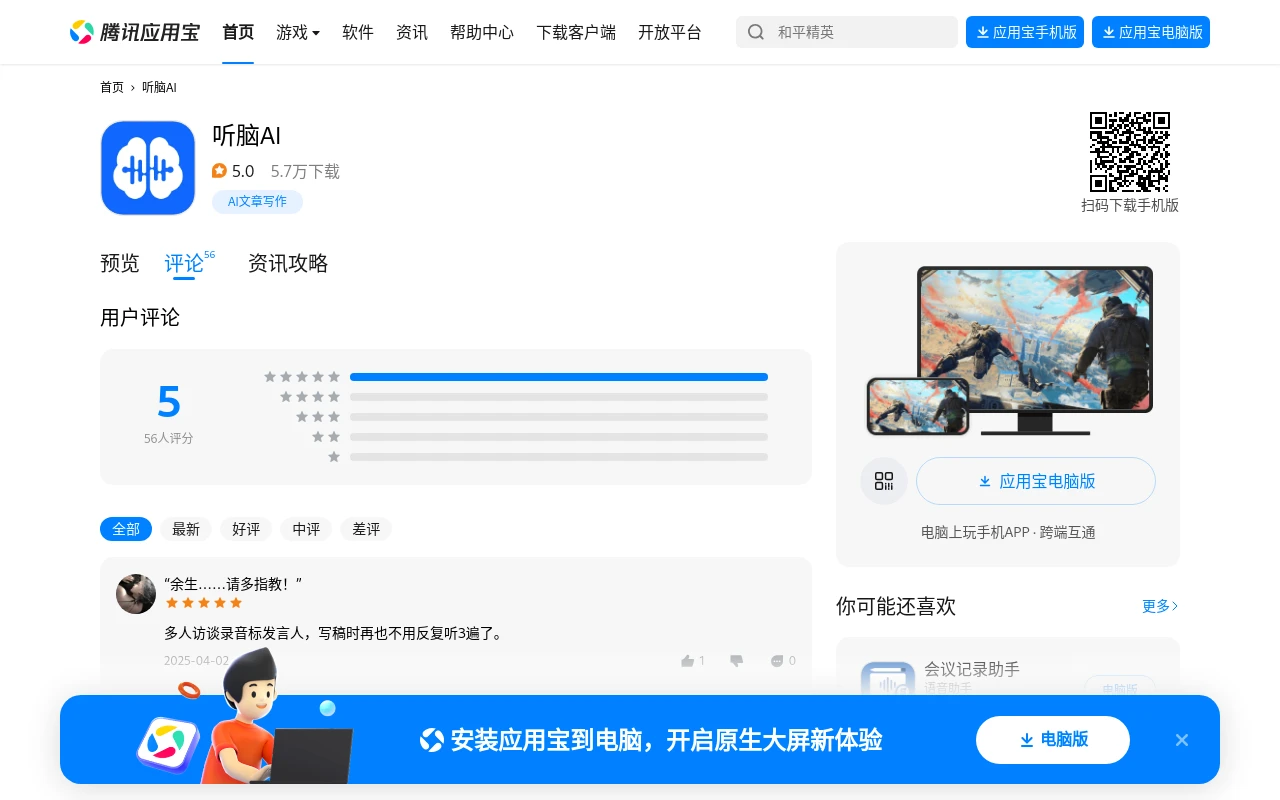Open the 资讯攻略 tab
Image resolution: width=1280 pixels, height=800 pixels.
point(288,263)
